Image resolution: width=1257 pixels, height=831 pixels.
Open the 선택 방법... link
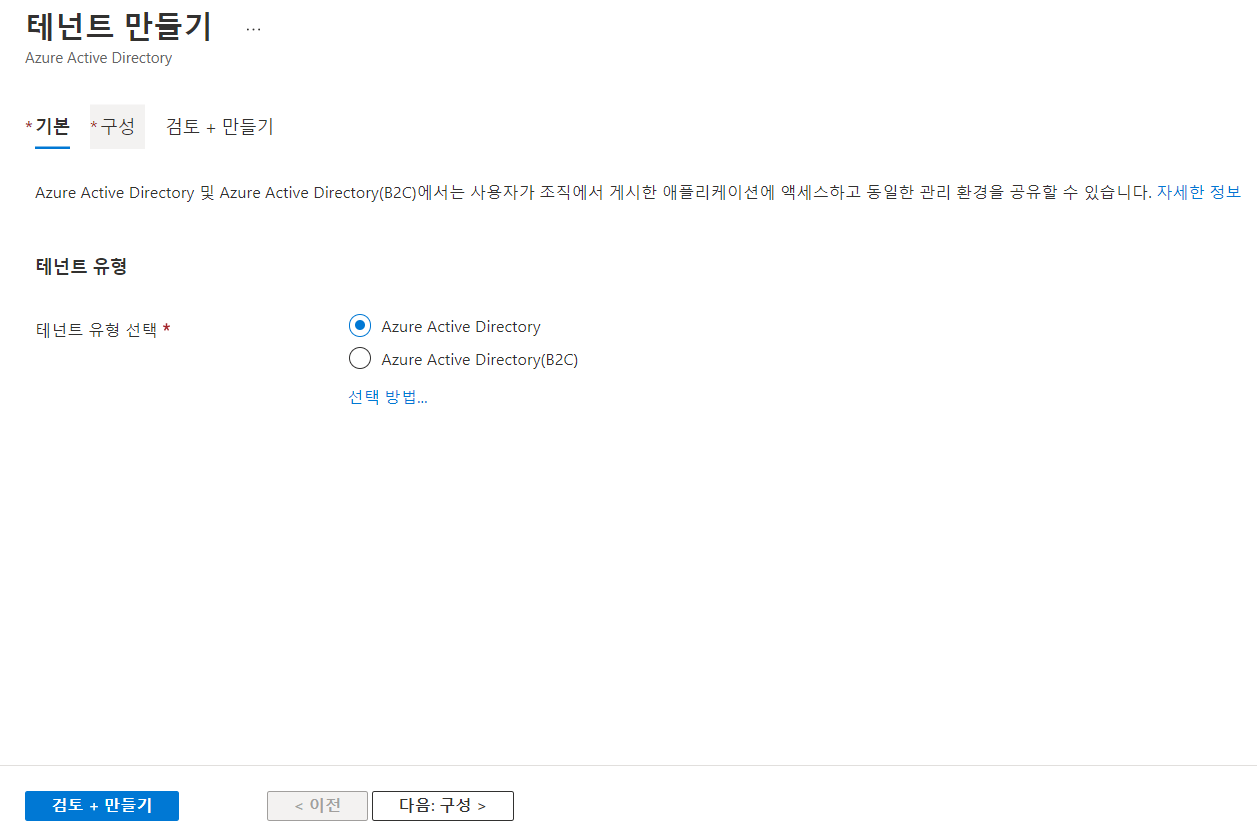coord(388,397)
